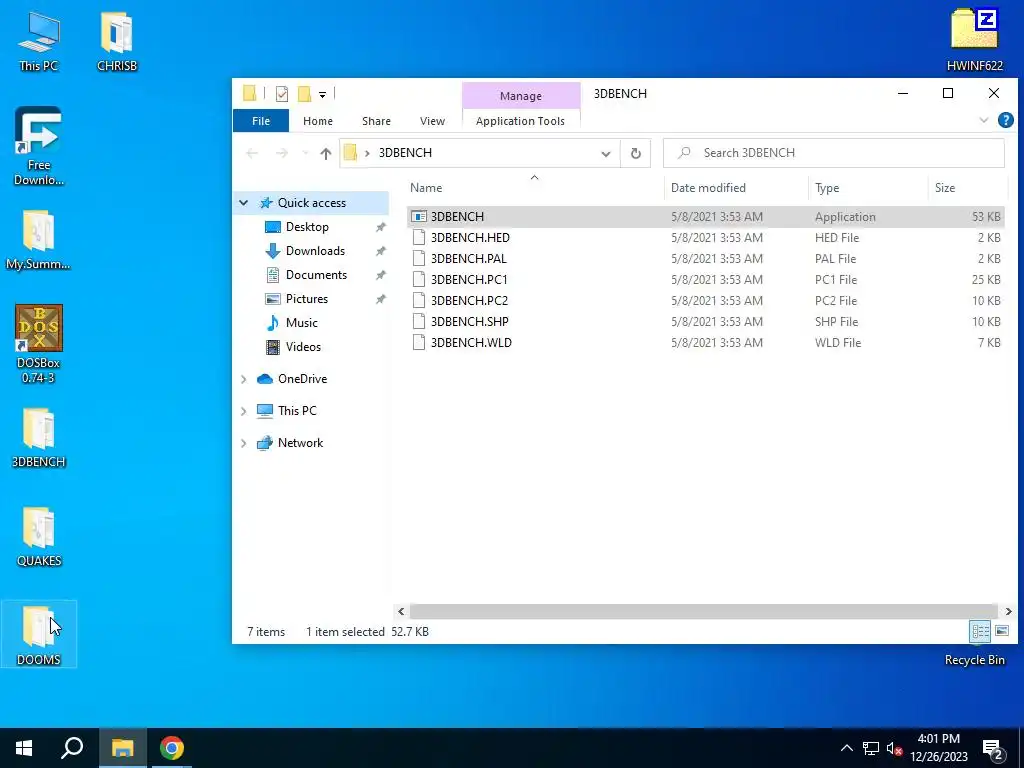Sort files by Size column
The width and height of the screenshot is (1024, 768).
point(967,187)
